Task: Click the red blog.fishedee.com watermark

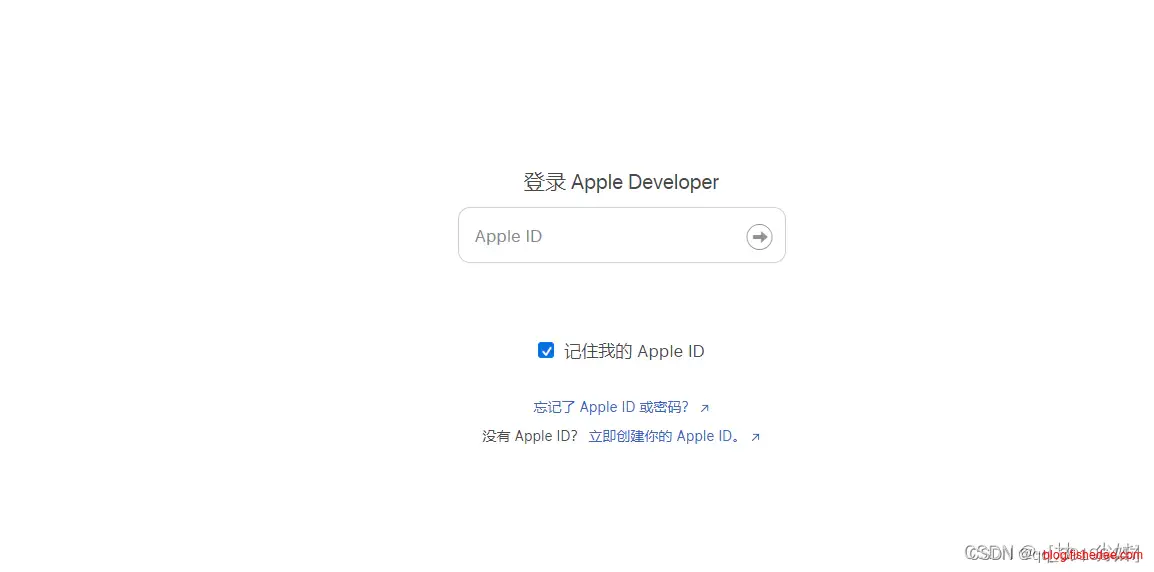Action: click(1092, 555)
